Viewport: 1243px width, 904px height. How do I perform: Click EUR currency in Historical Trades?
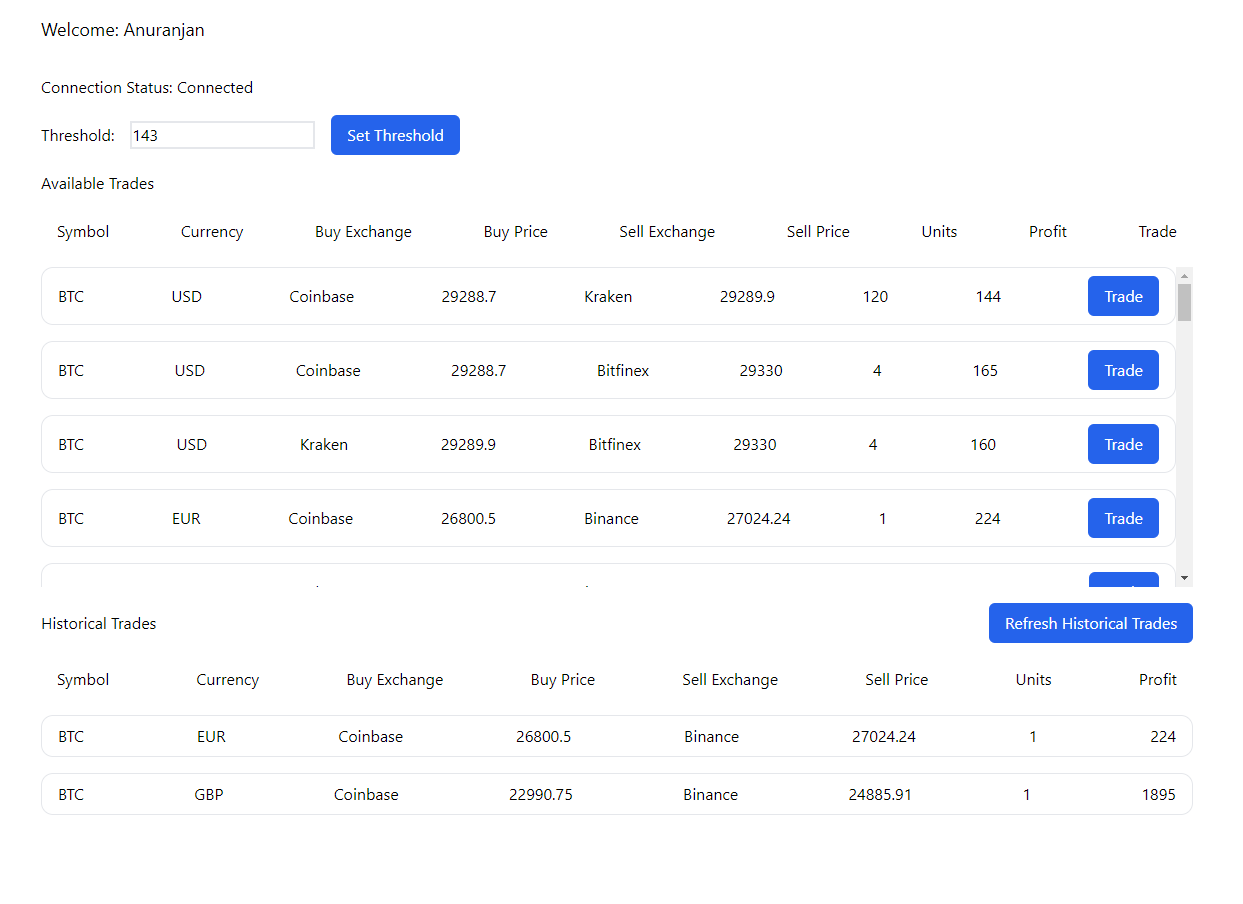211,737
